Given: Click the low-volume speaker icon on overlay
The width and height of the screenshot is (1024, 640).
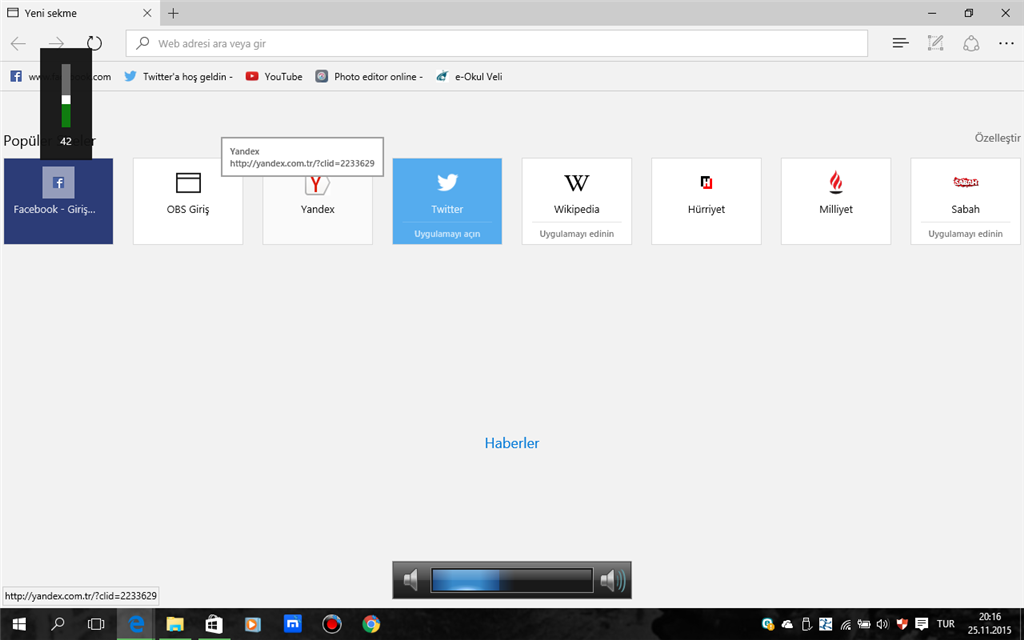Looking at the screenshot, I should tap(411, 580).
